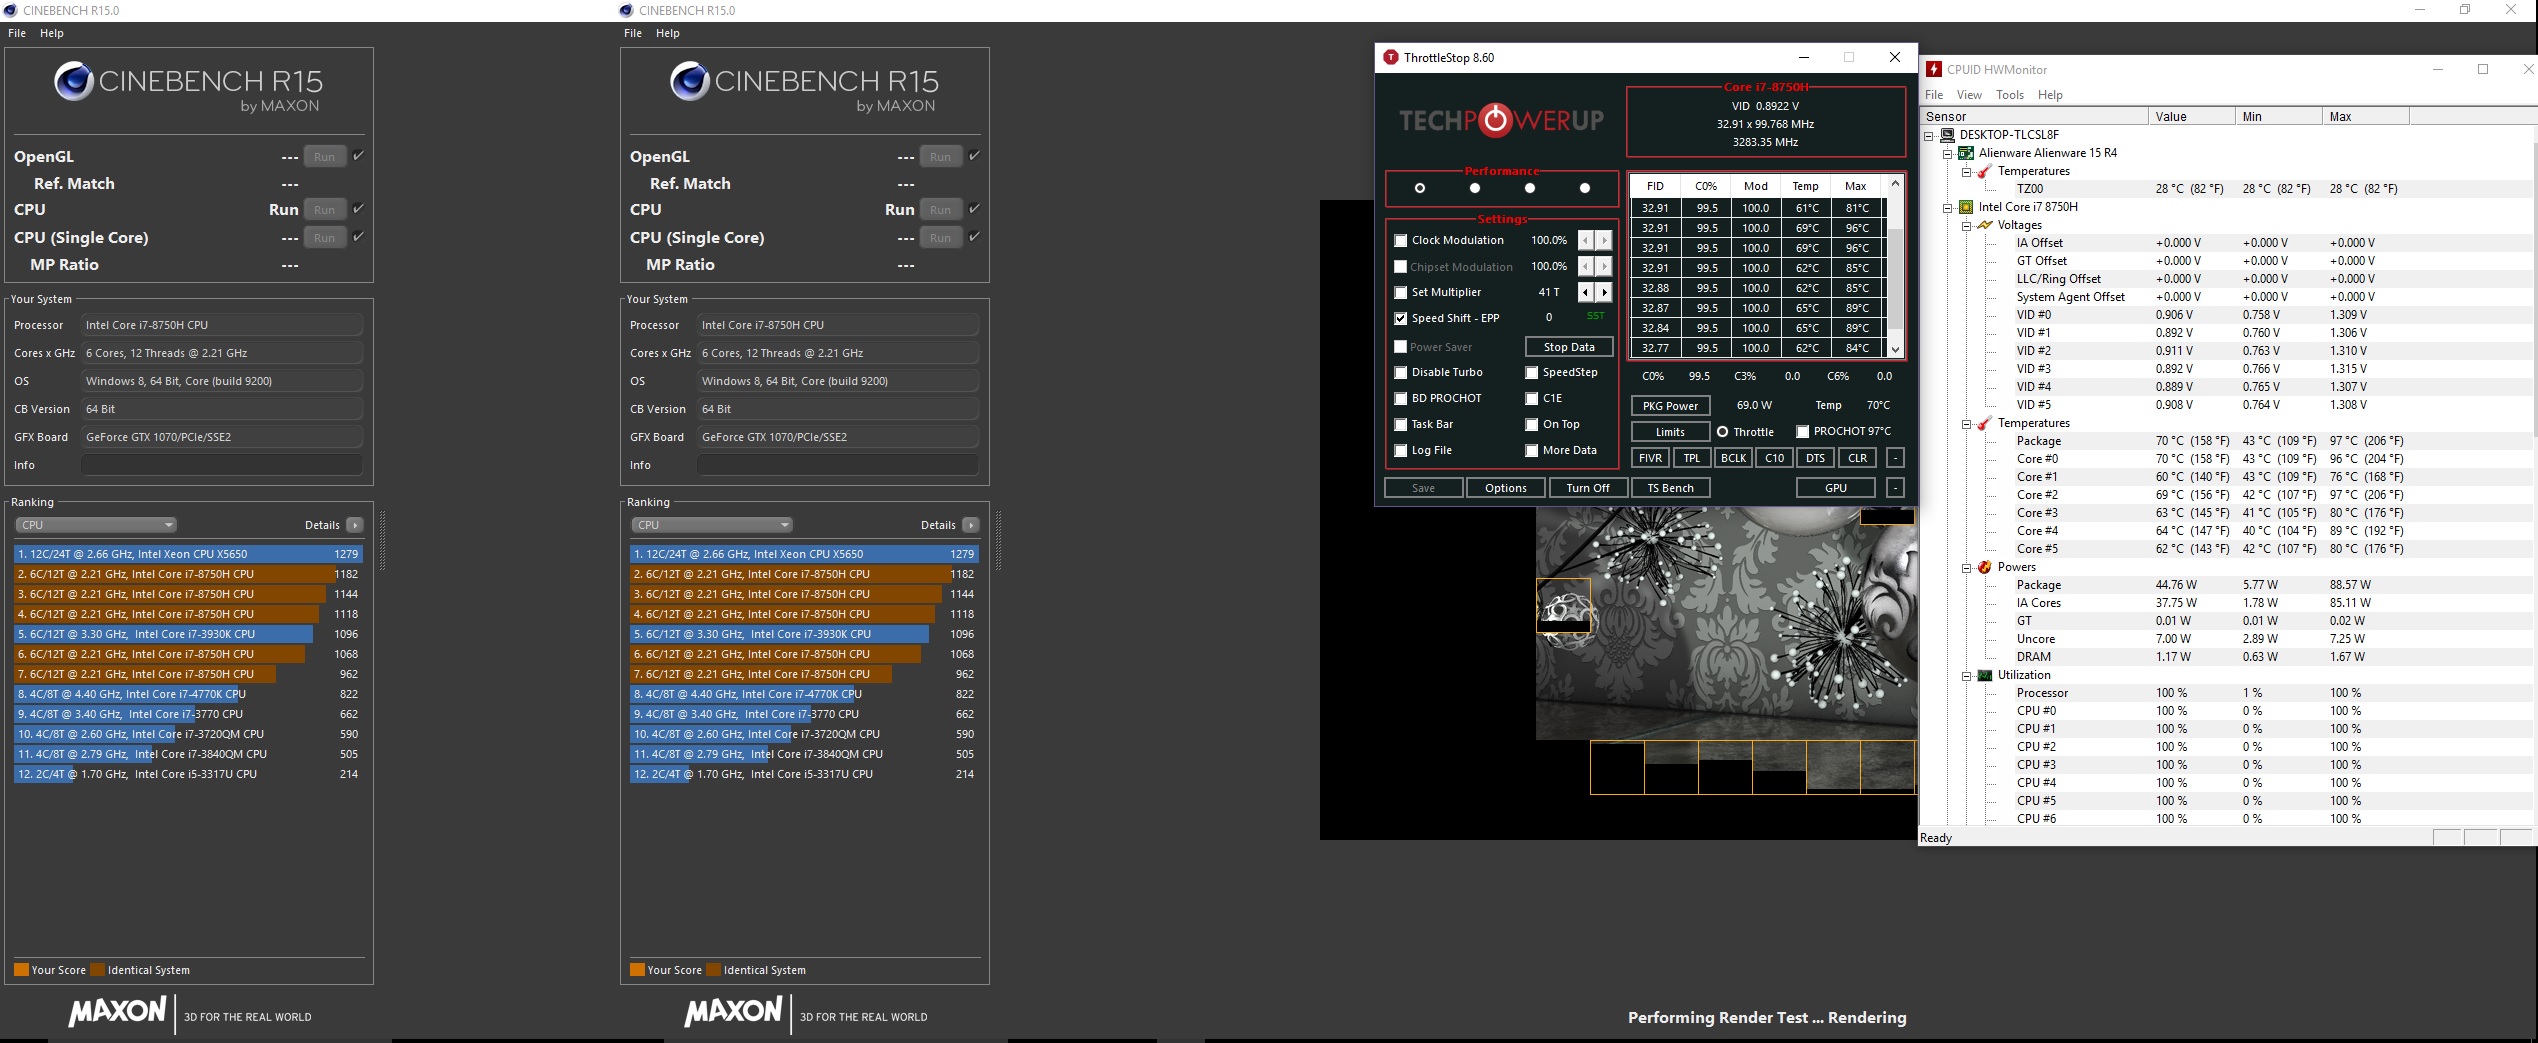Enable the Set Multiplier checkbox

[1401, 292]
